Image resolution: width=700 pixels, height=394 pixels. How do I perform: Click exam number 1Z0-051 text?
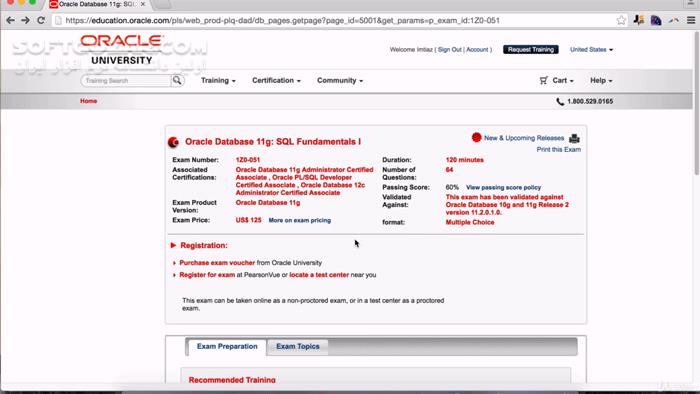click(x=248, y=160)
